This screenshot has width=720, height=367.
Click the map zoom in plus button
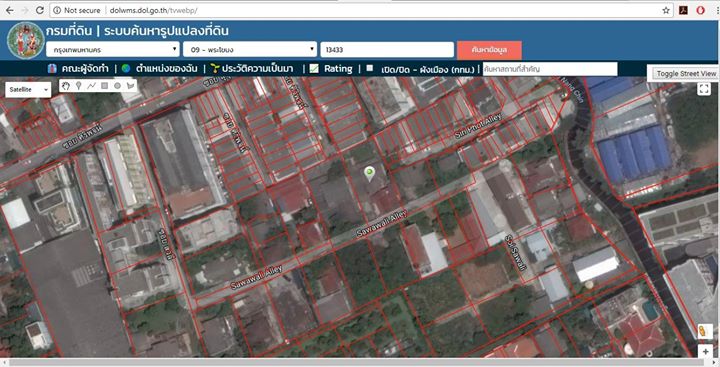point(705,352)
